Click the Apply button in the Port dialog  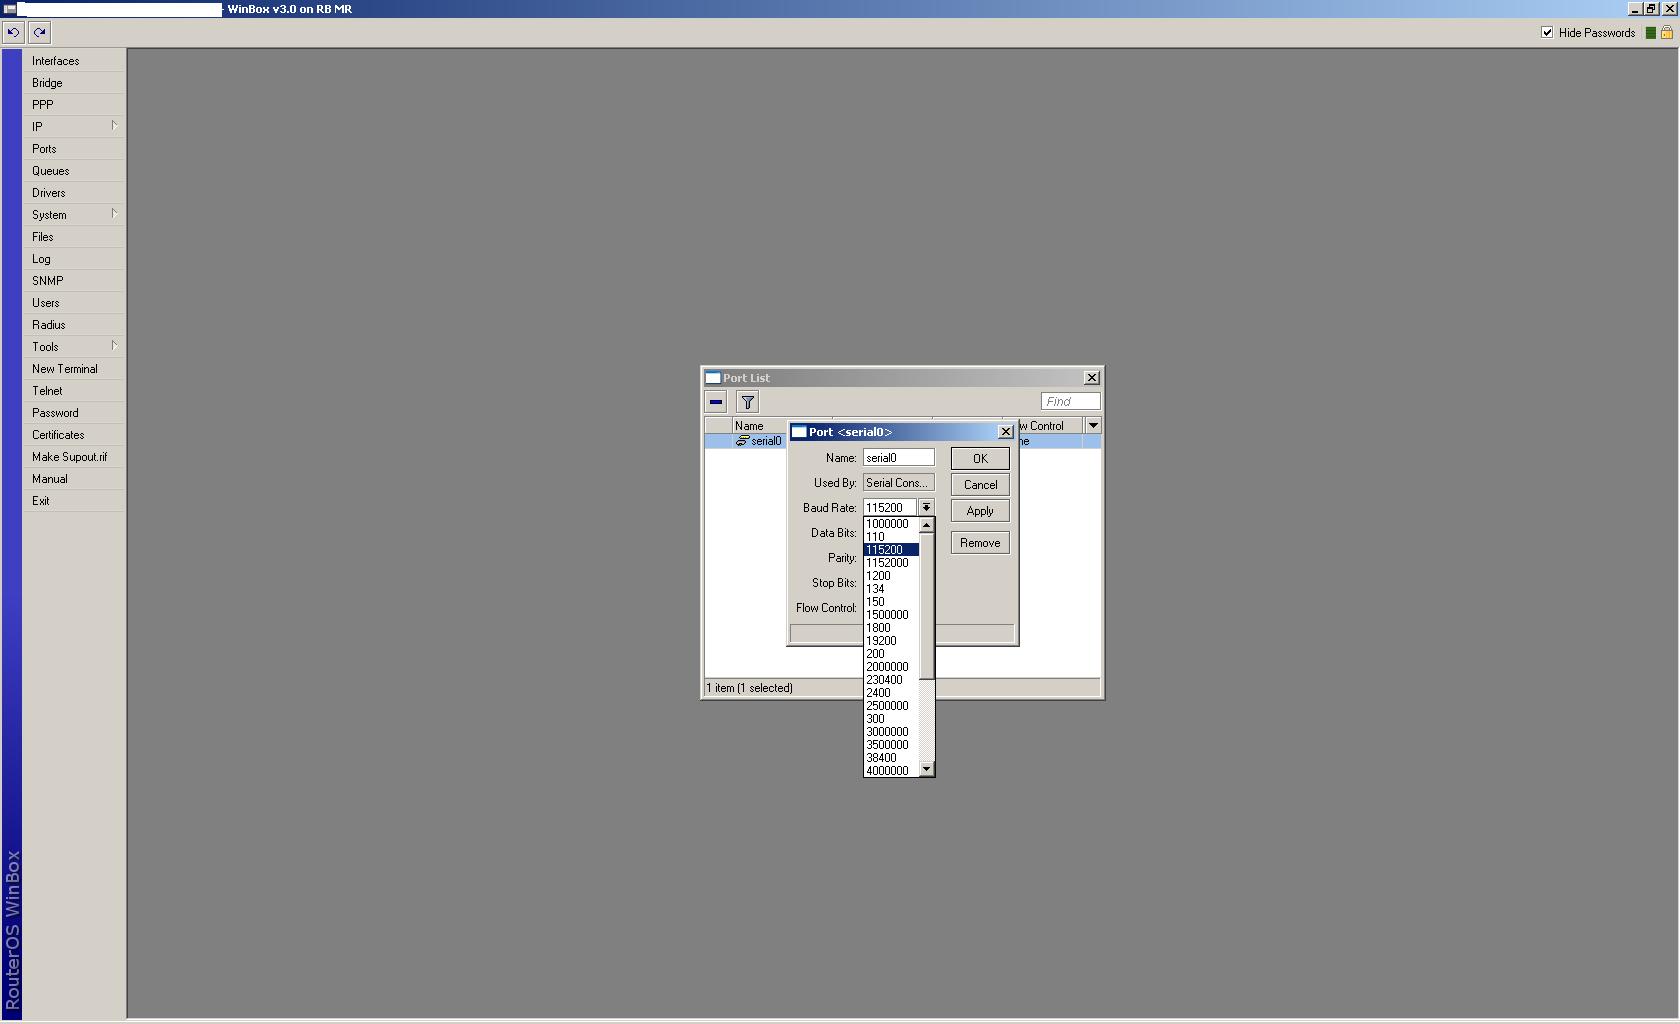click(979, 510)
